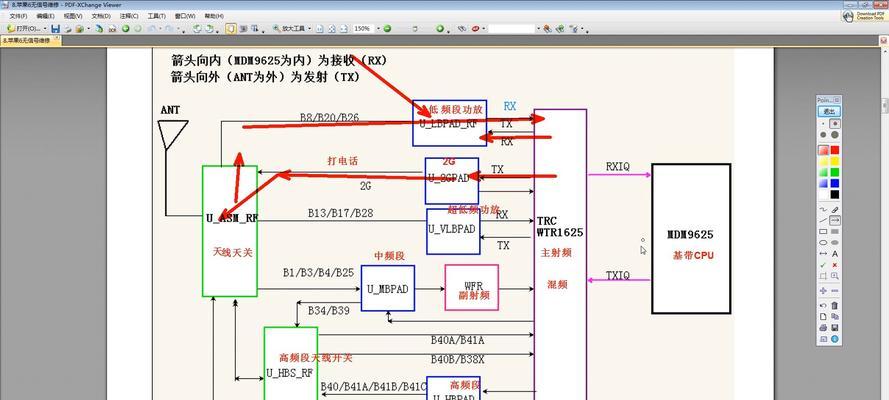Click the blue info circle in palette
Viewport: 889px width, 400px height.
(835, 339)
